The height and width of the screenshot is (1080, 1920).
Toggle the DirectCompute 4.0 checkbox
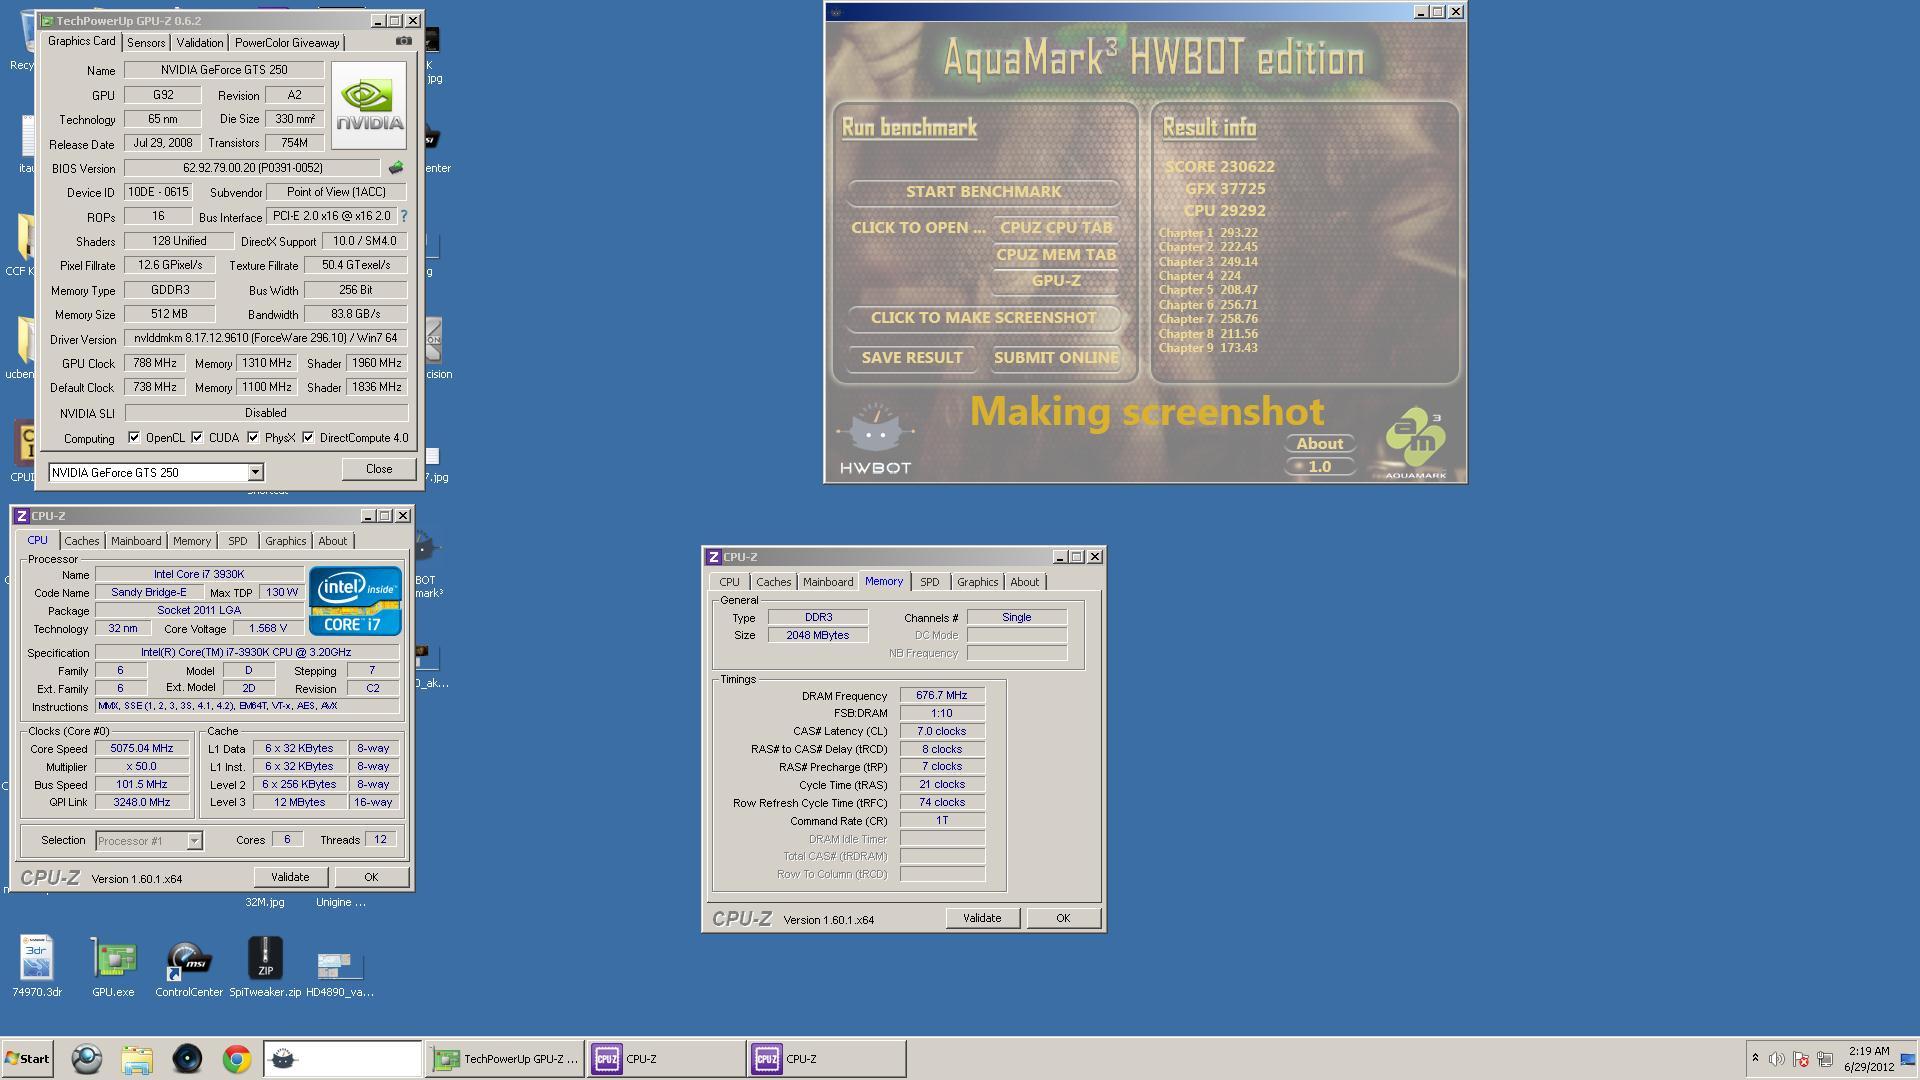pos(308,437)
